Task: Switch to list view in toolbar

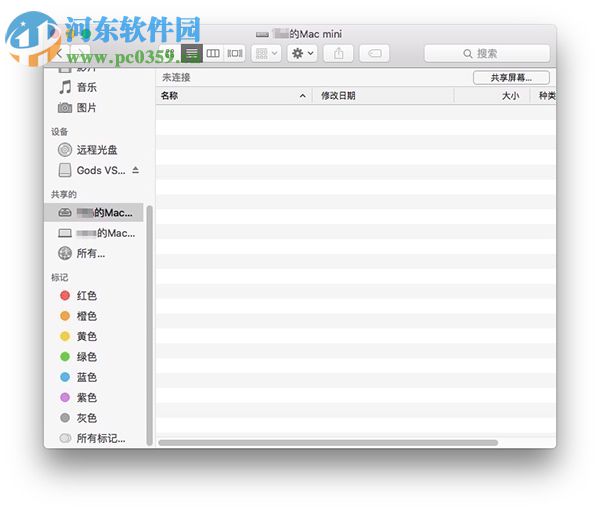Action: [x=192, y=53]
